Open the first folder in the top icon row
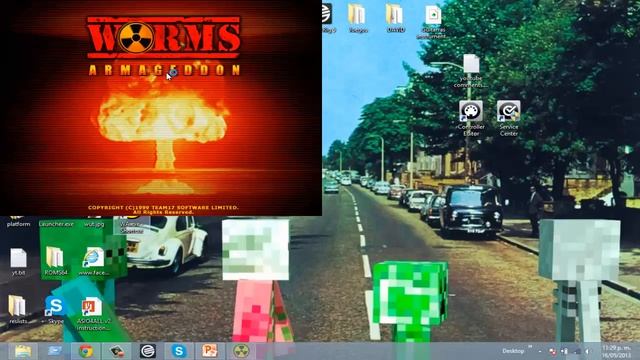 pos(357,18)
